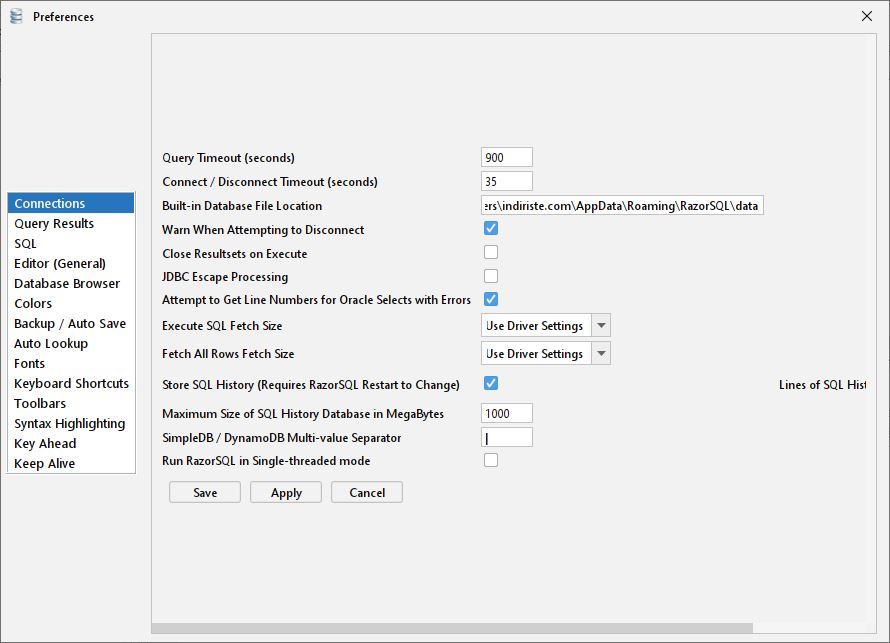Open Colors preferences
The width and height of the screenshot is (890, 643).
point(71,304)
